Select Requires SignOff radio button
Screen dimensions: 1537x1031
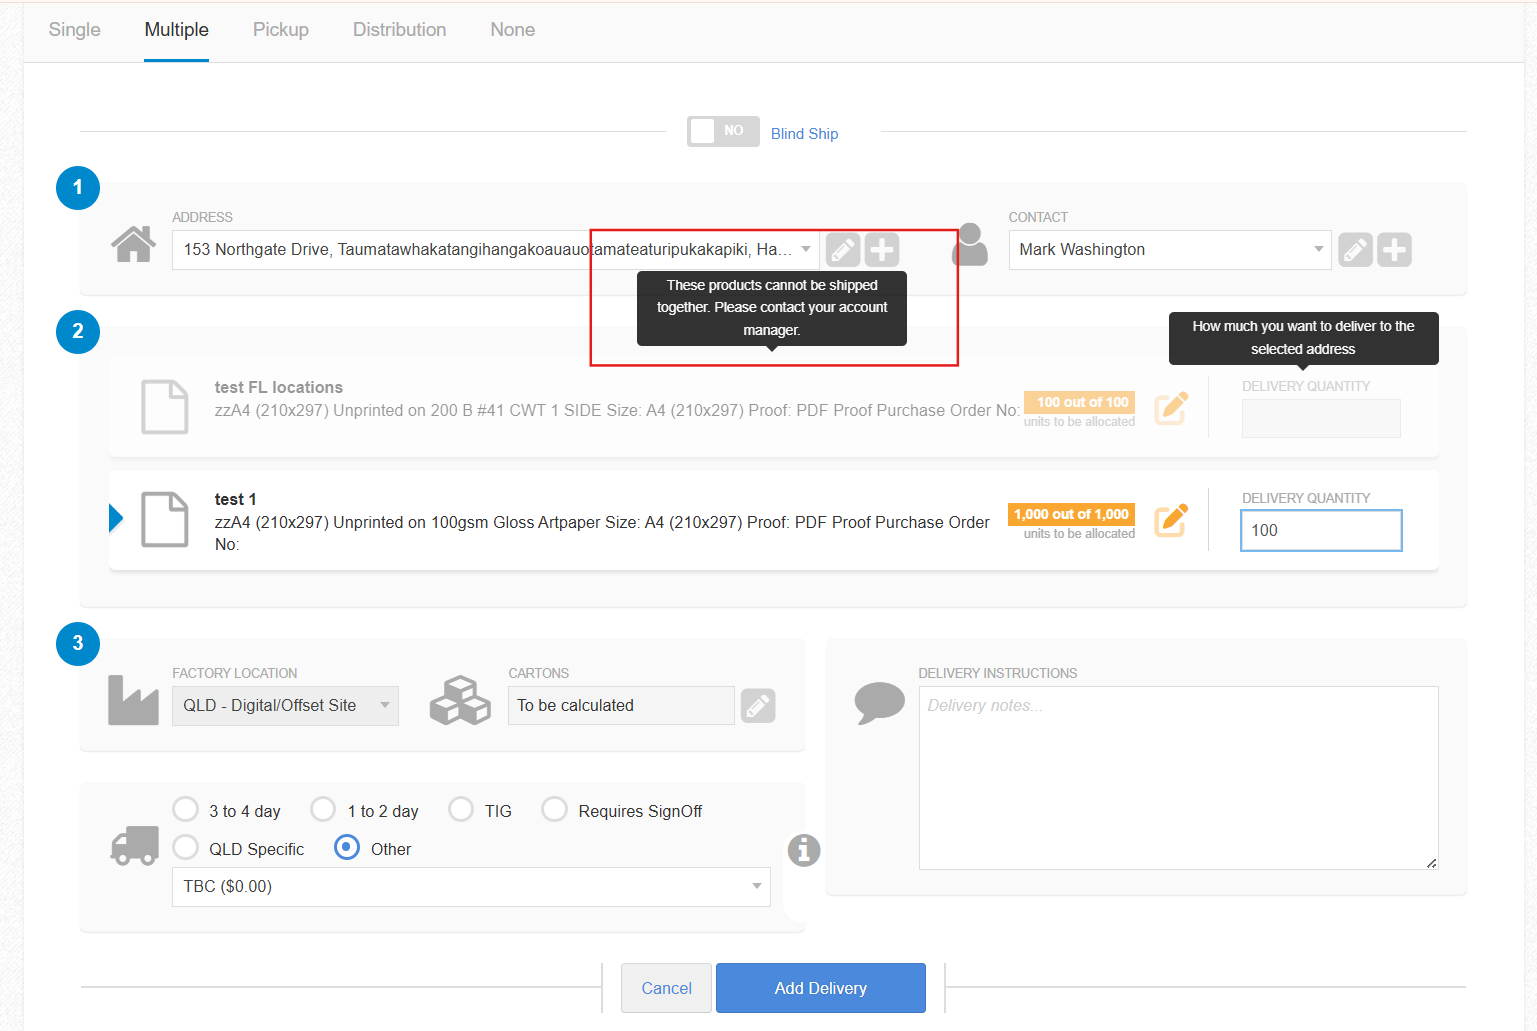554,809
